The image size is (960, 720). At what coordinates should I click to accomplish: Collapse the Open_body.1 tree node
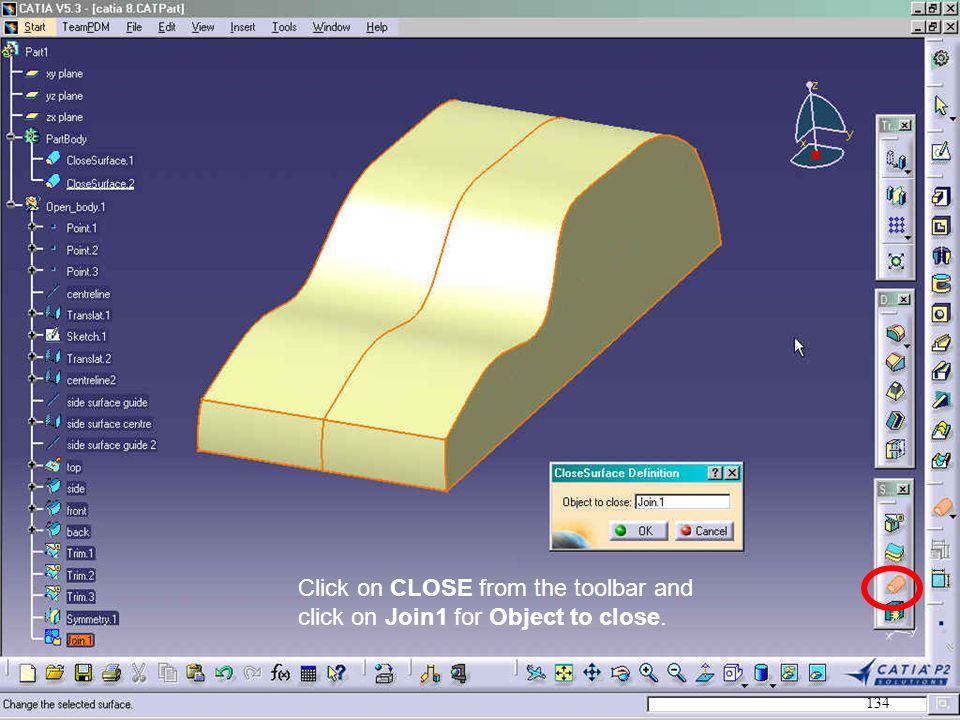[x=10, y=205]
